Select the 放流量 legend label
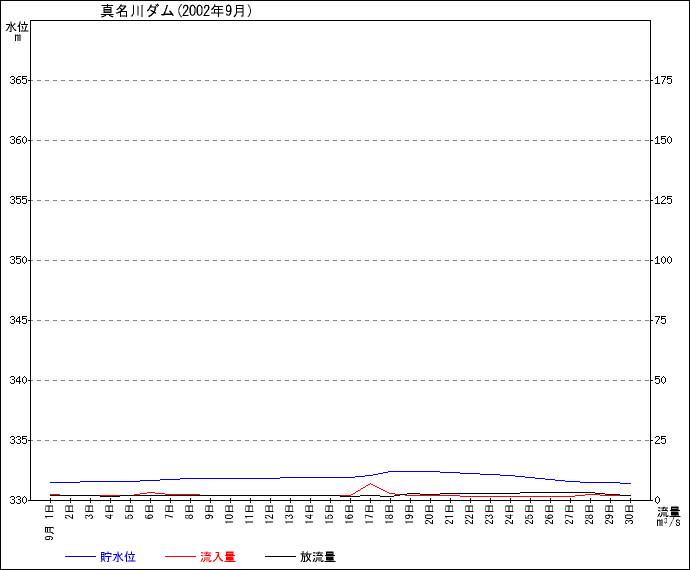 [317, 556]
